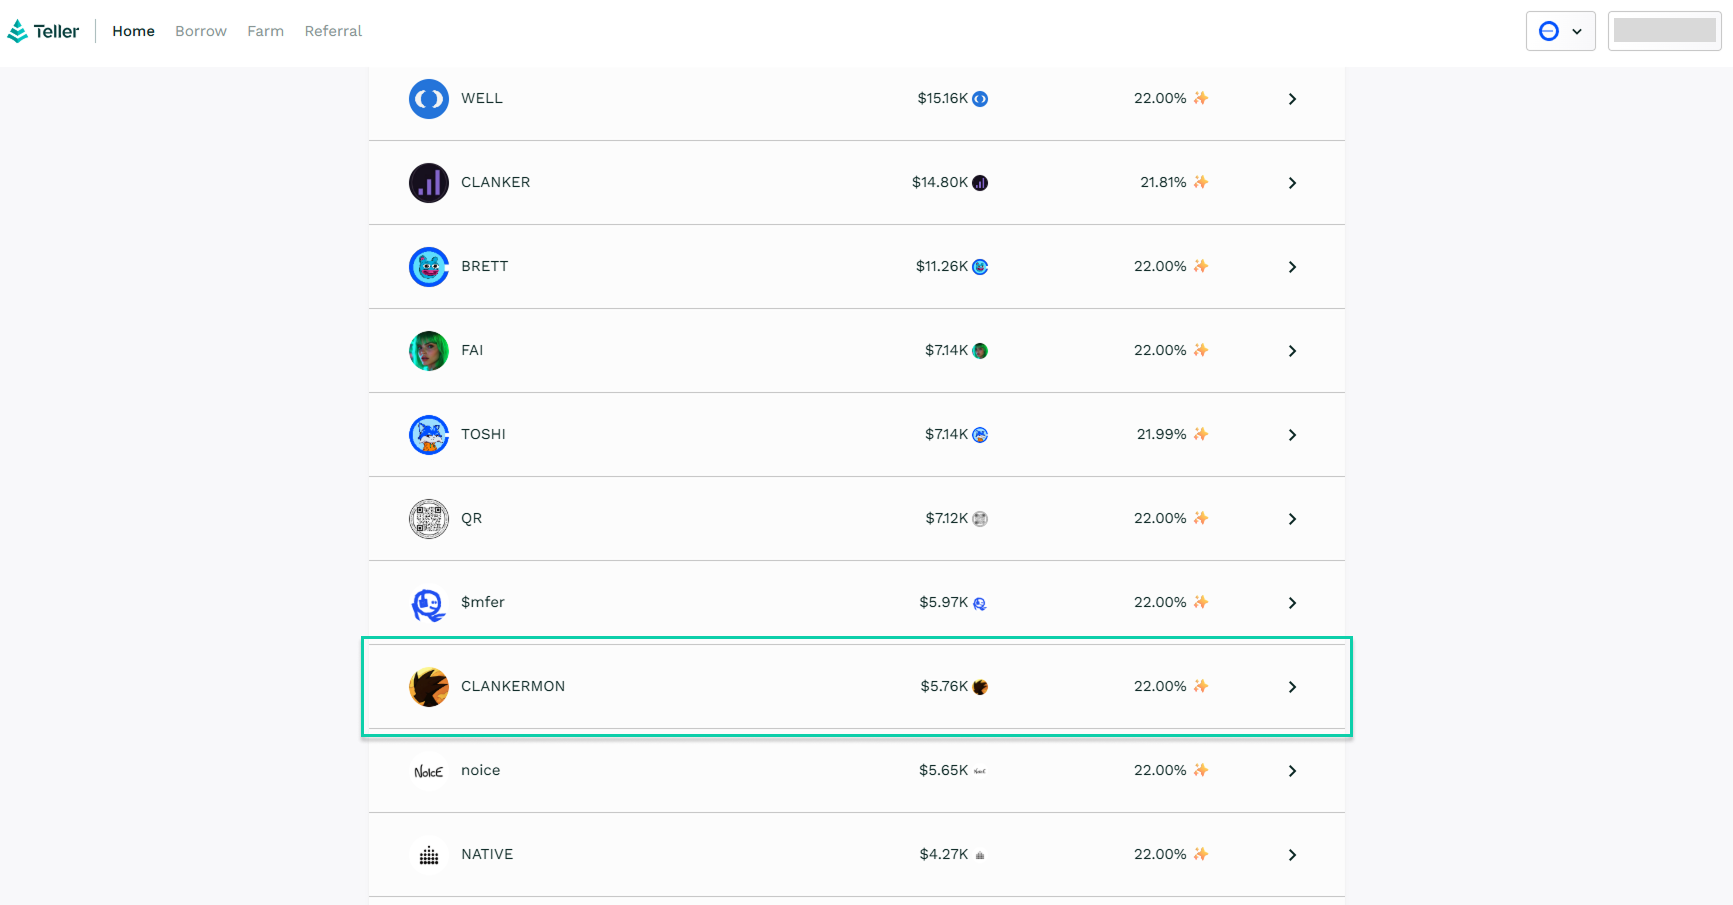The height and width of the screenshot is (905, 1733).
Task: Open the Referral link
Action: pyautogui.click(x=333, y=31)
